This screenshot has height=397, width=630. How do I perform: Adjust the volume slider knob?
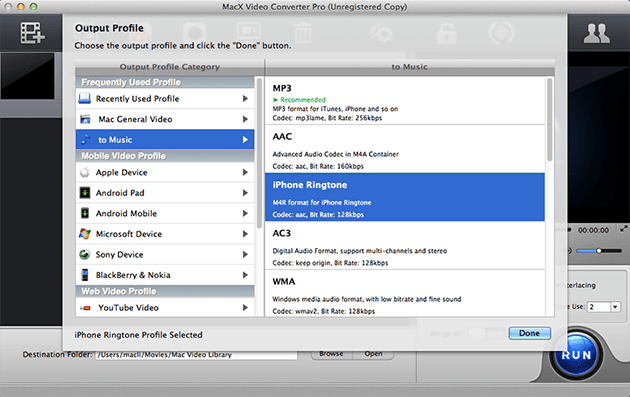pos(599,251)
